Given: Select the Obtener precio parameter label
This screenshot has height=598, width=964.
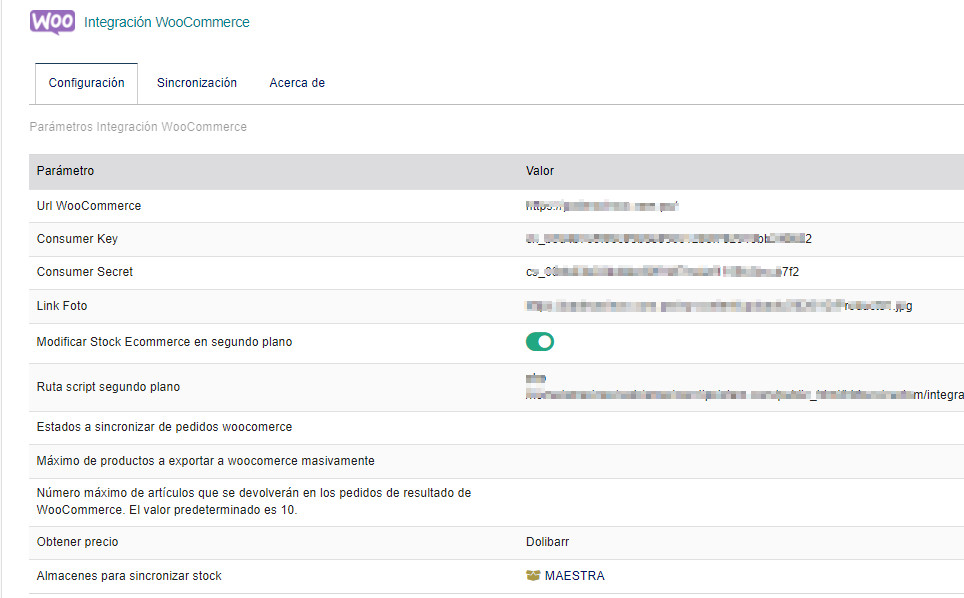Looking at the screenshot, I should 77,542.
